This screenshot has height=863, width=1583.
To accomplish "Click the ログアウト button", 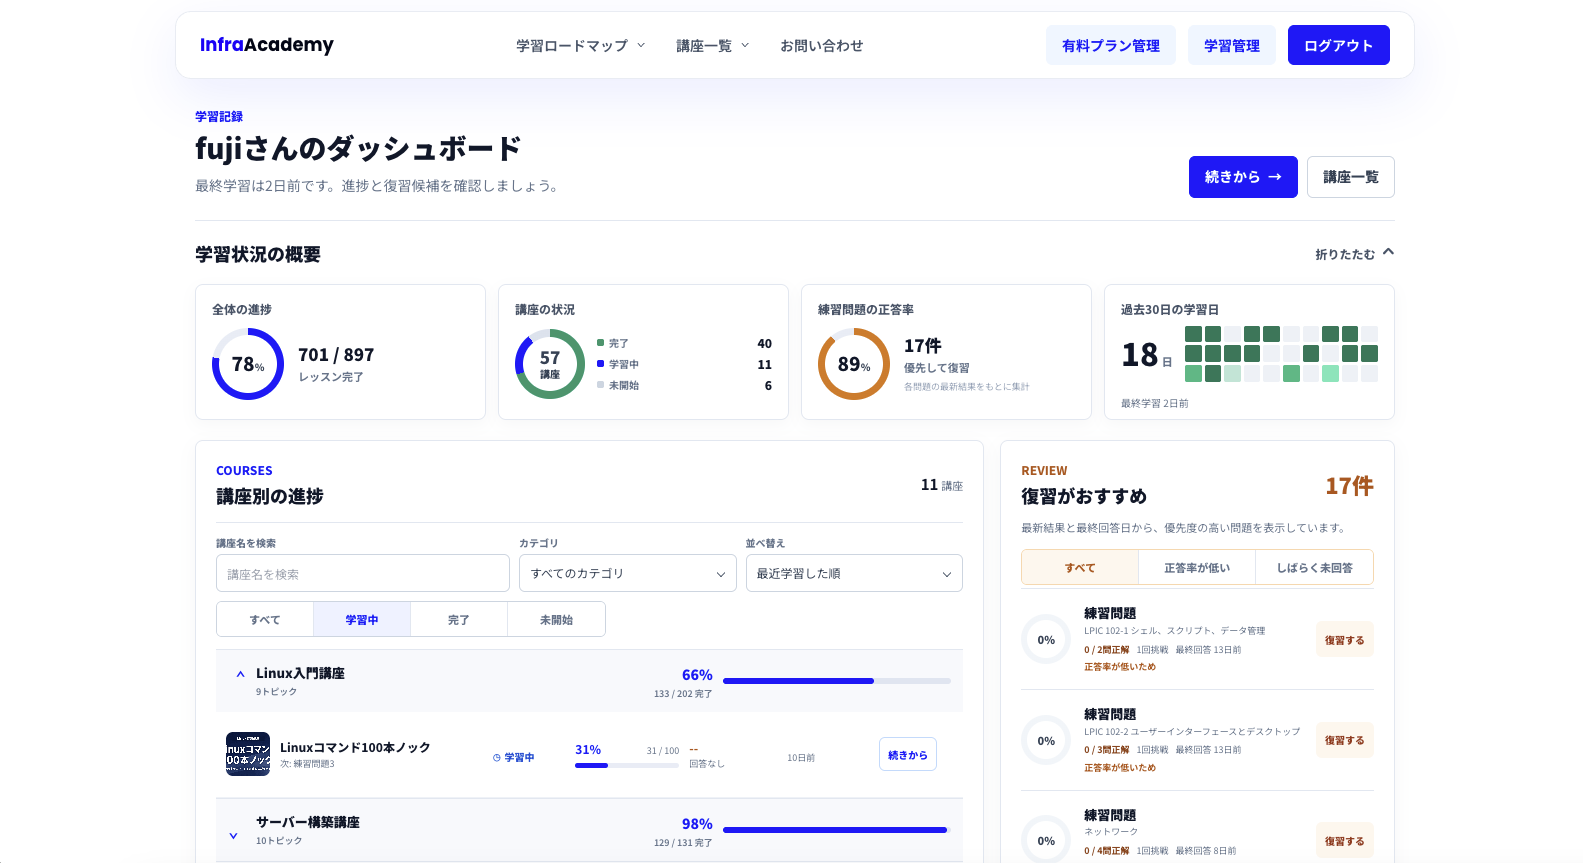I will [x=1339, y=45].
